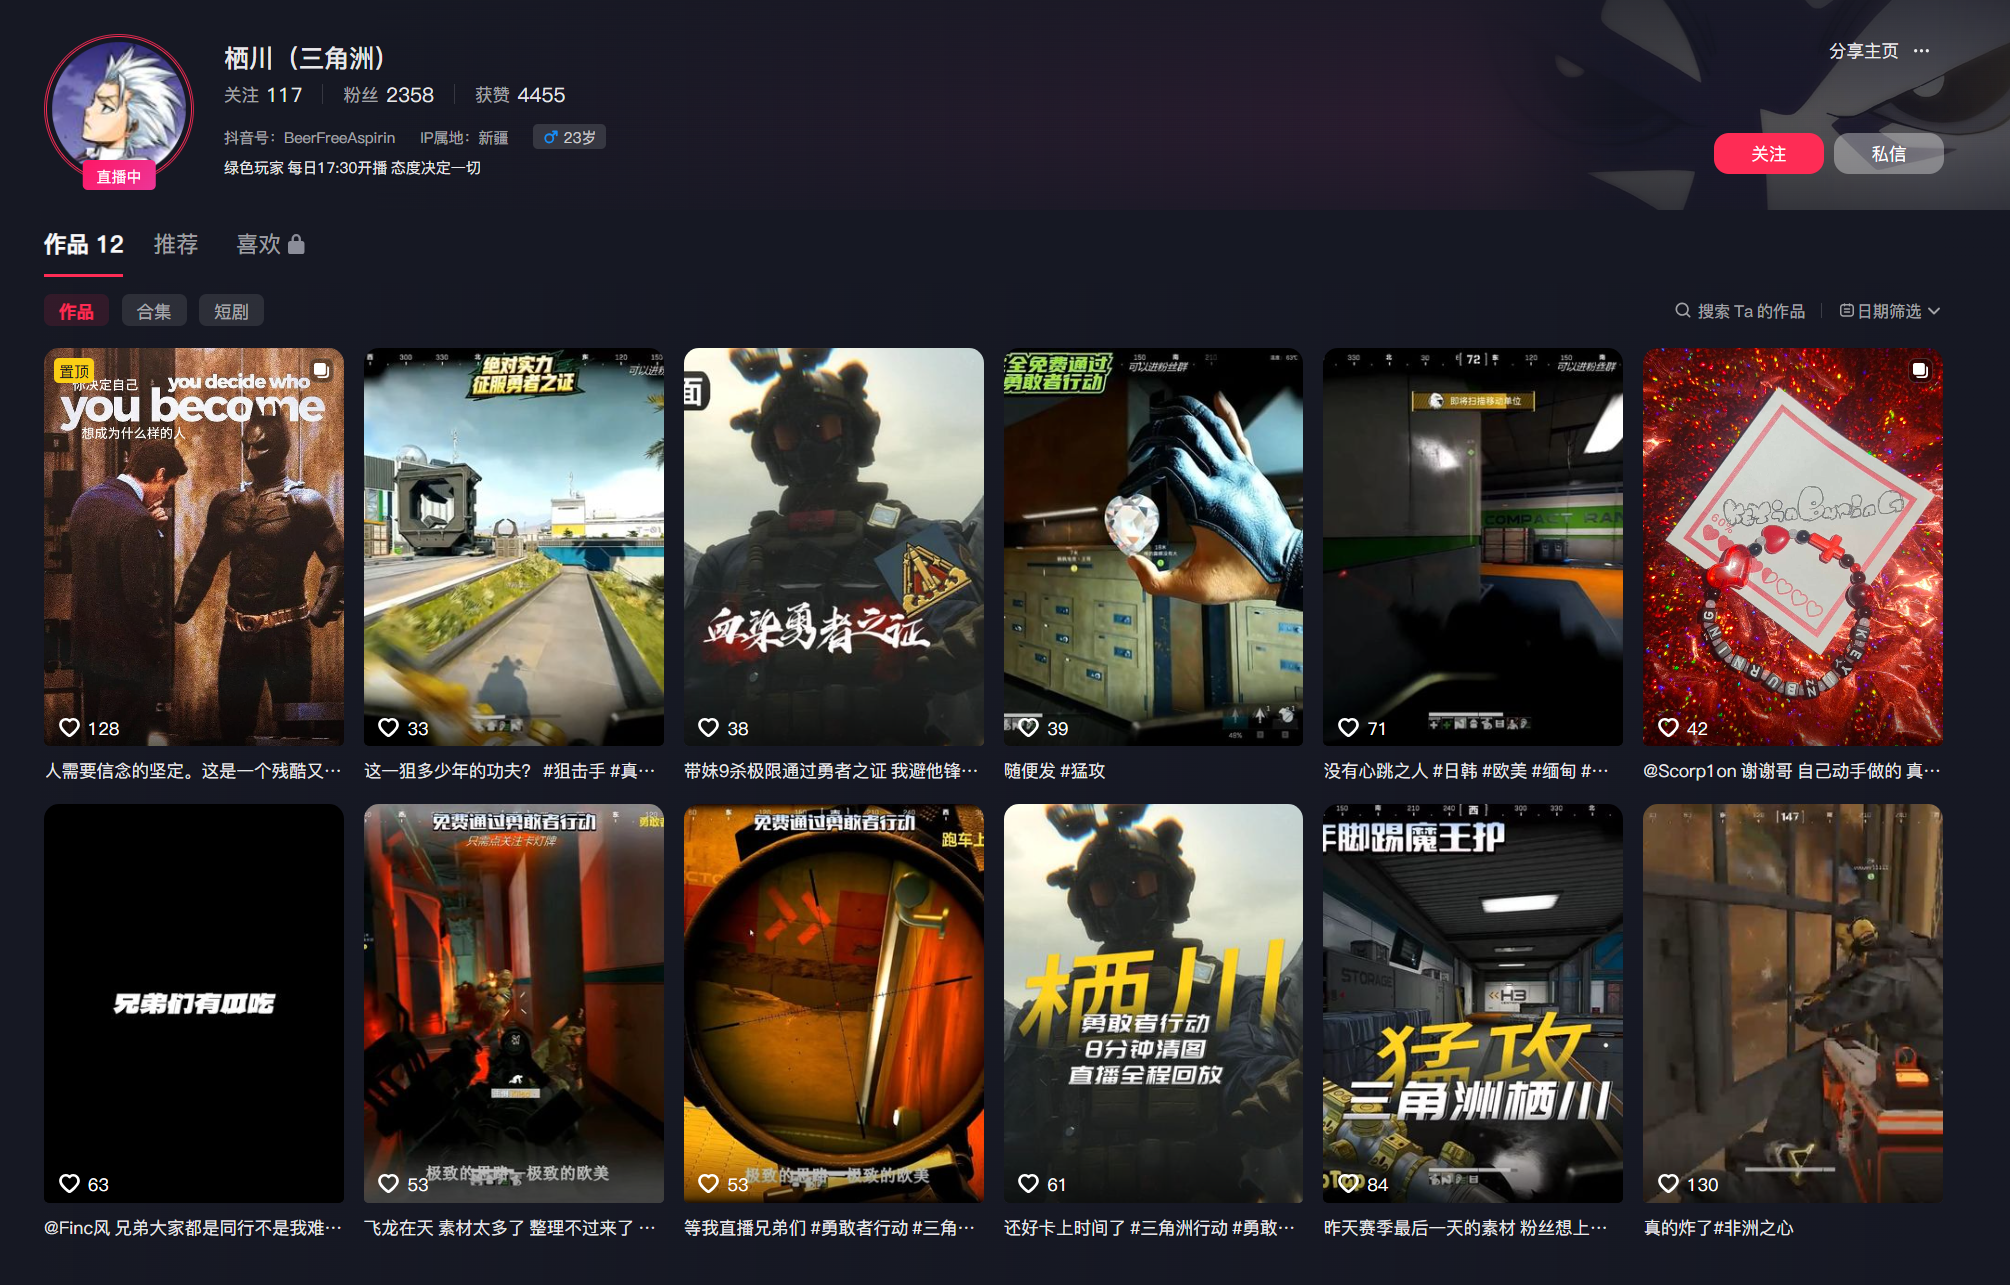The image size is (2010, 1285).
Task: Open the live stream via the 直播中 avatar badge
Action: coord(119,176)
